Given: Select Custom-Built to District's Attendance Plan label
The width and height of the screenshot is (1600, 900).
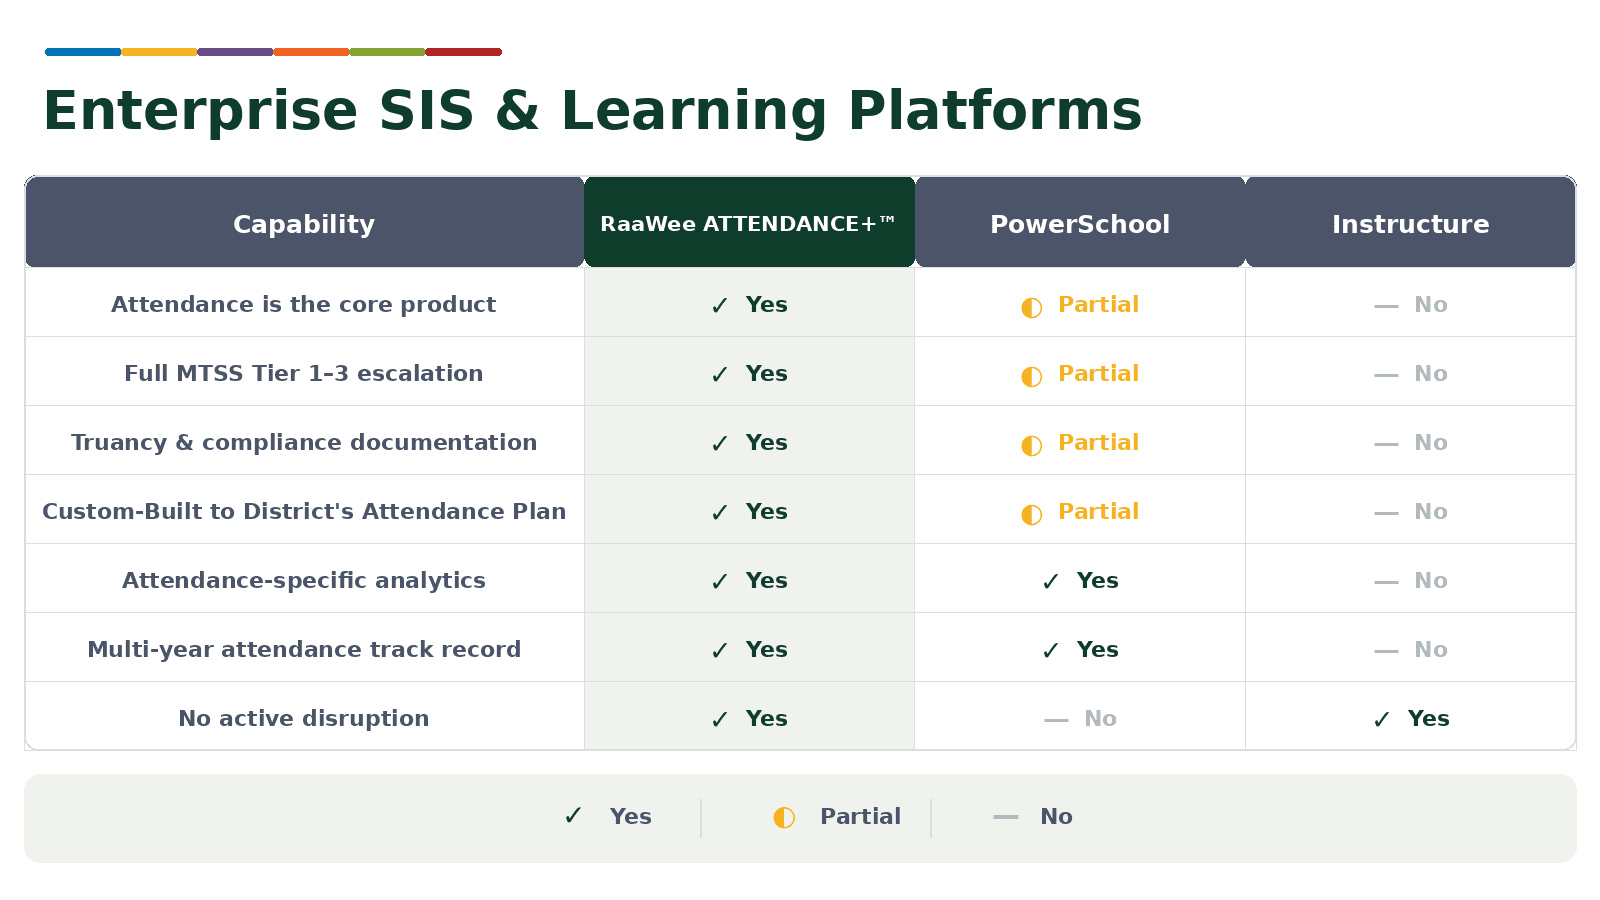Looking at the screenshot, I should pyautogui.click(x=304, y=511).
